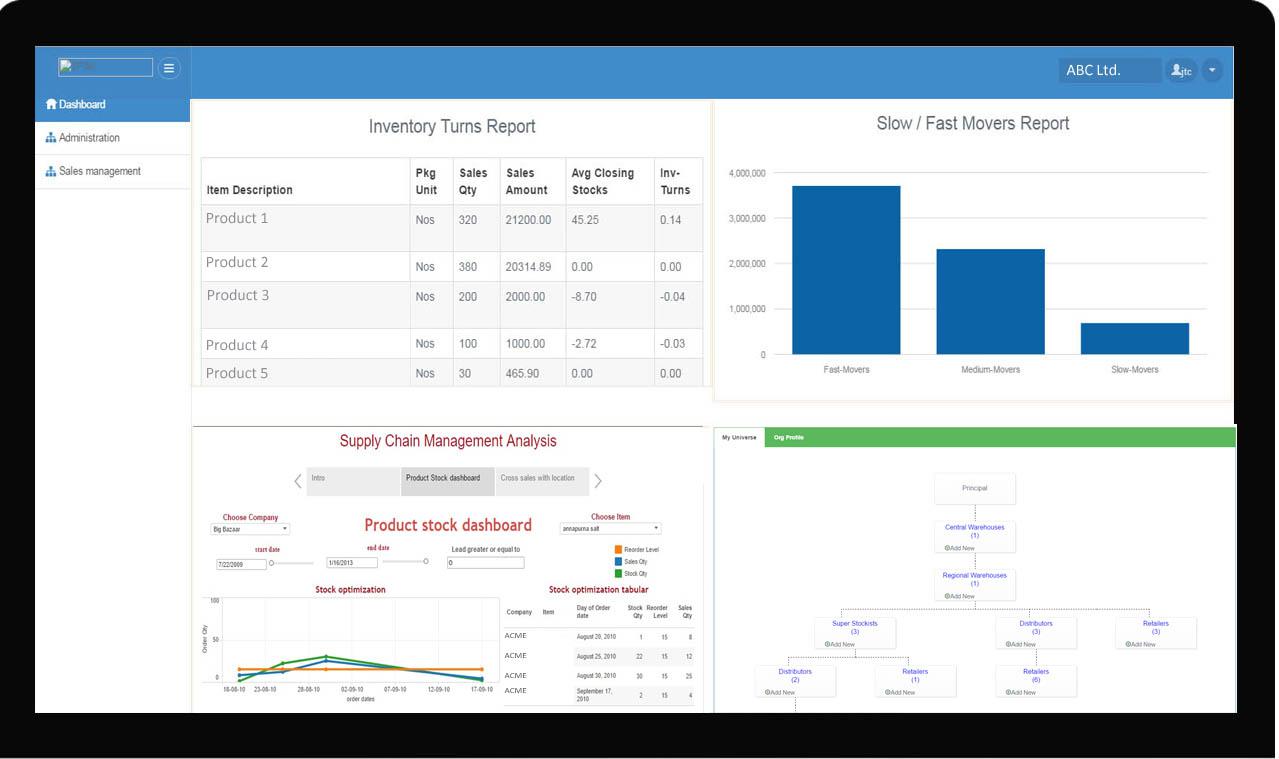Image resolution: width=1279 pixels, height=759 pixels.
Task: Click the Principal node box
Action: click(x=975, y=488)
